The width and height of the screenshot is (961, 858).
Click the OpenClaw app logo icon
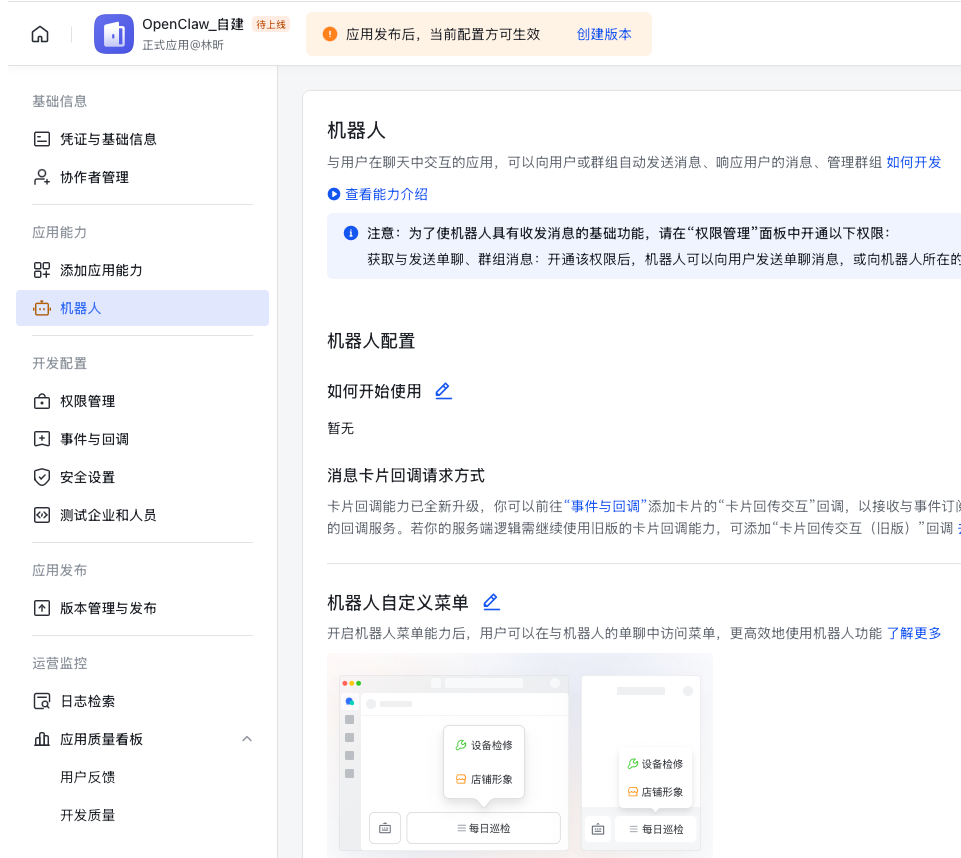[114, 34]
